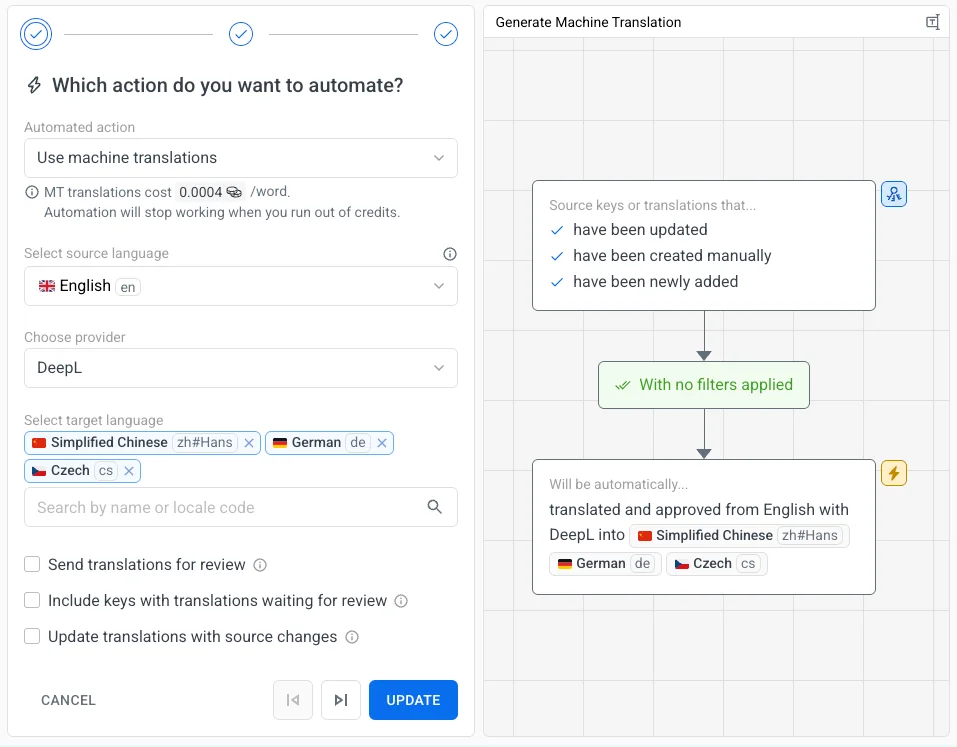Click info icon next to Send translations for review

point(260,565)
